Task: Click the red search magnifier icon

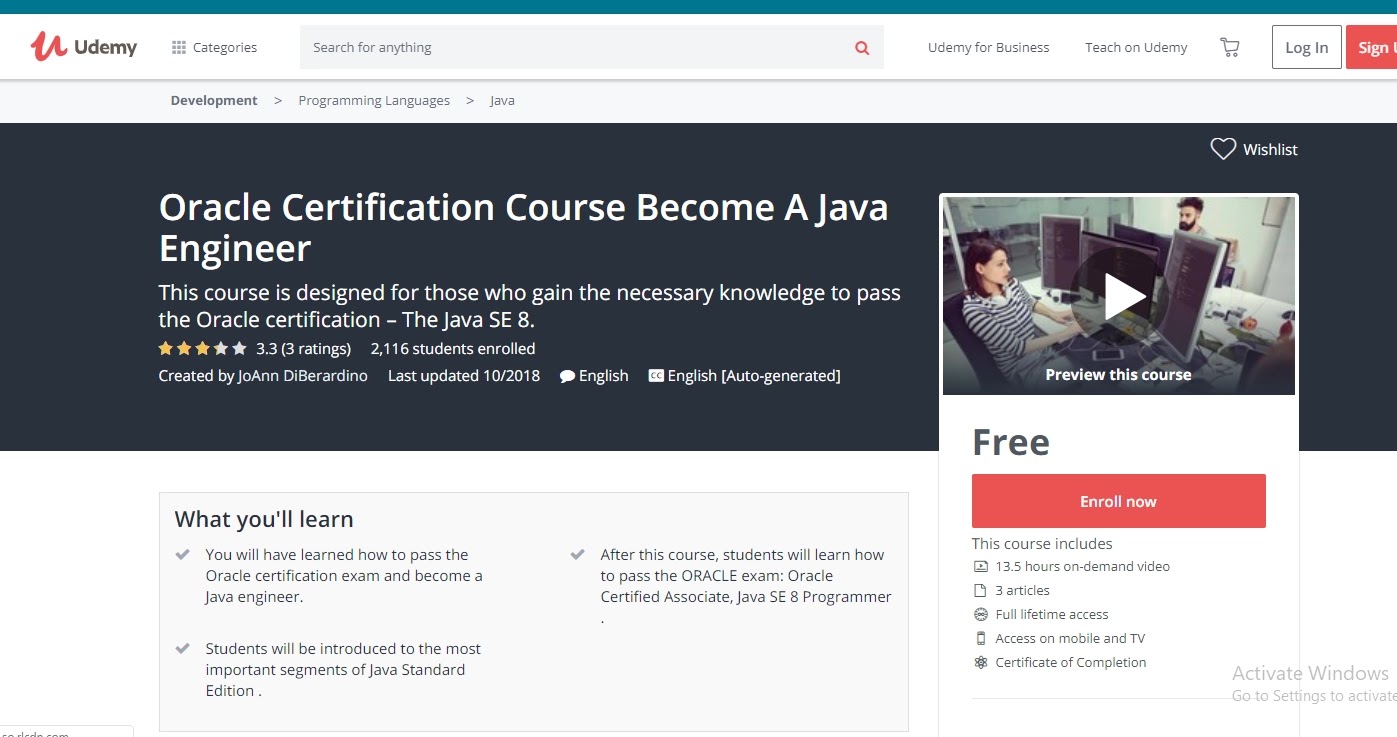Action: click(x=862, y=48)
